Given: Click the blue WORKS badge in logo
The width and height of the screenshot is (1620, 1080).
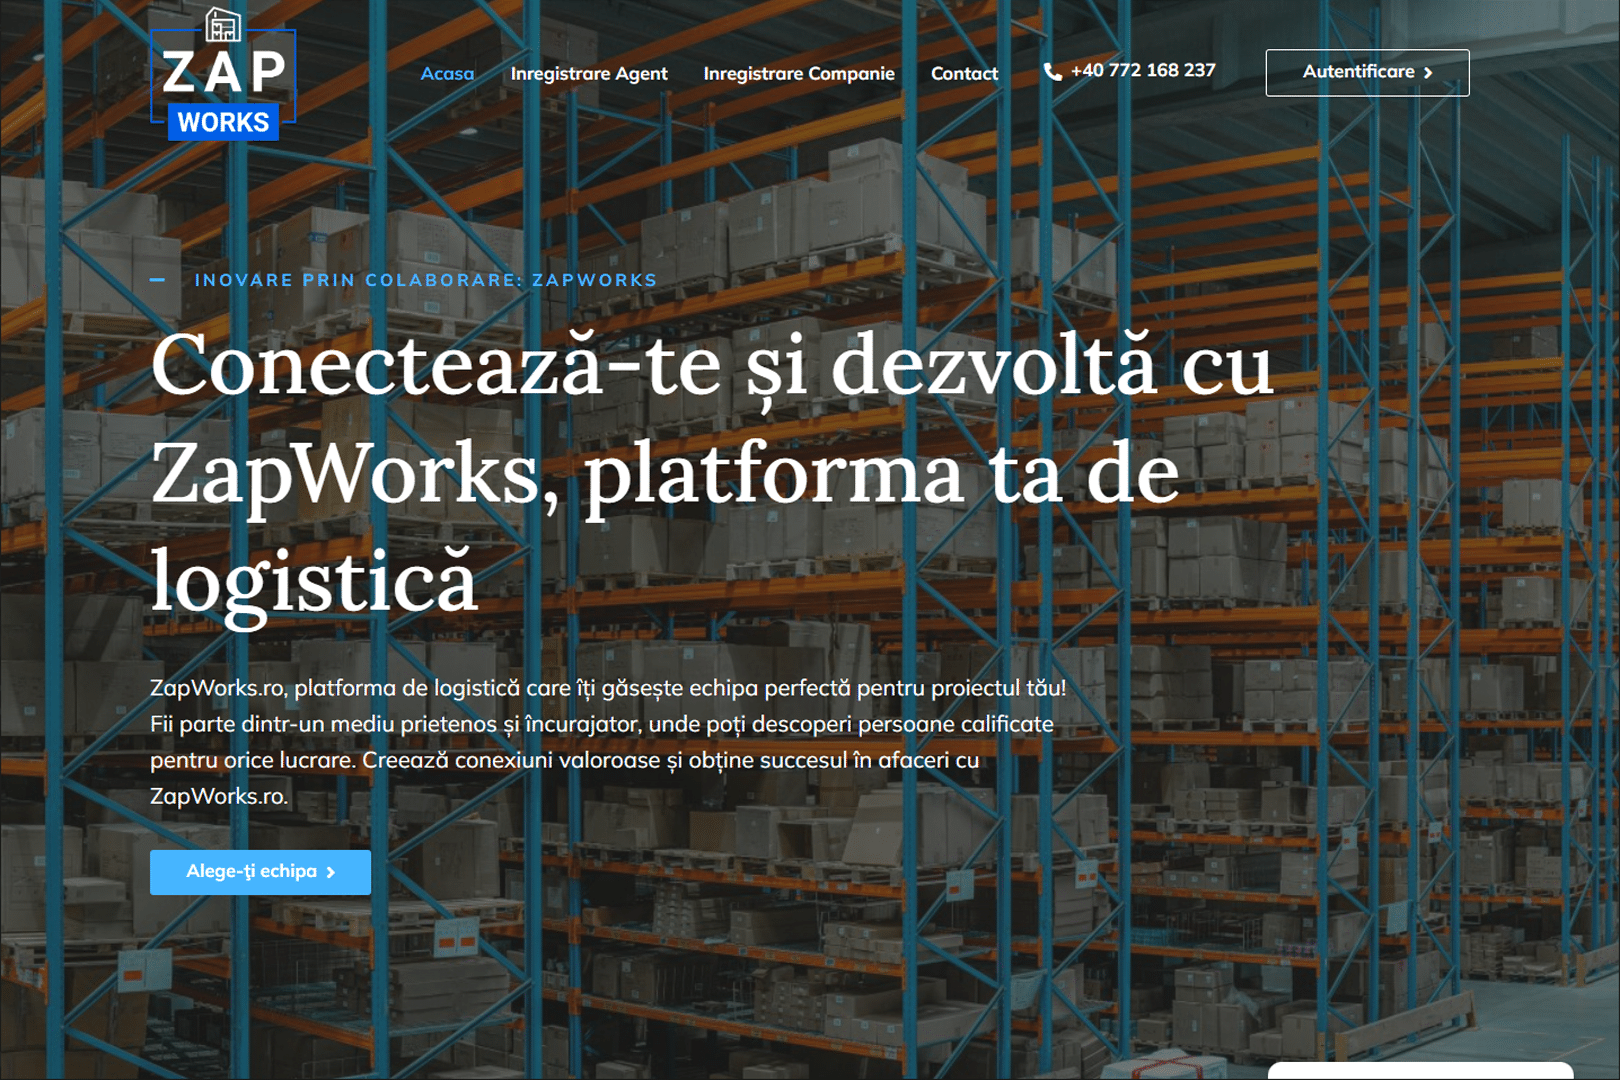Looking at the screenshot, I should click(223, 122).
